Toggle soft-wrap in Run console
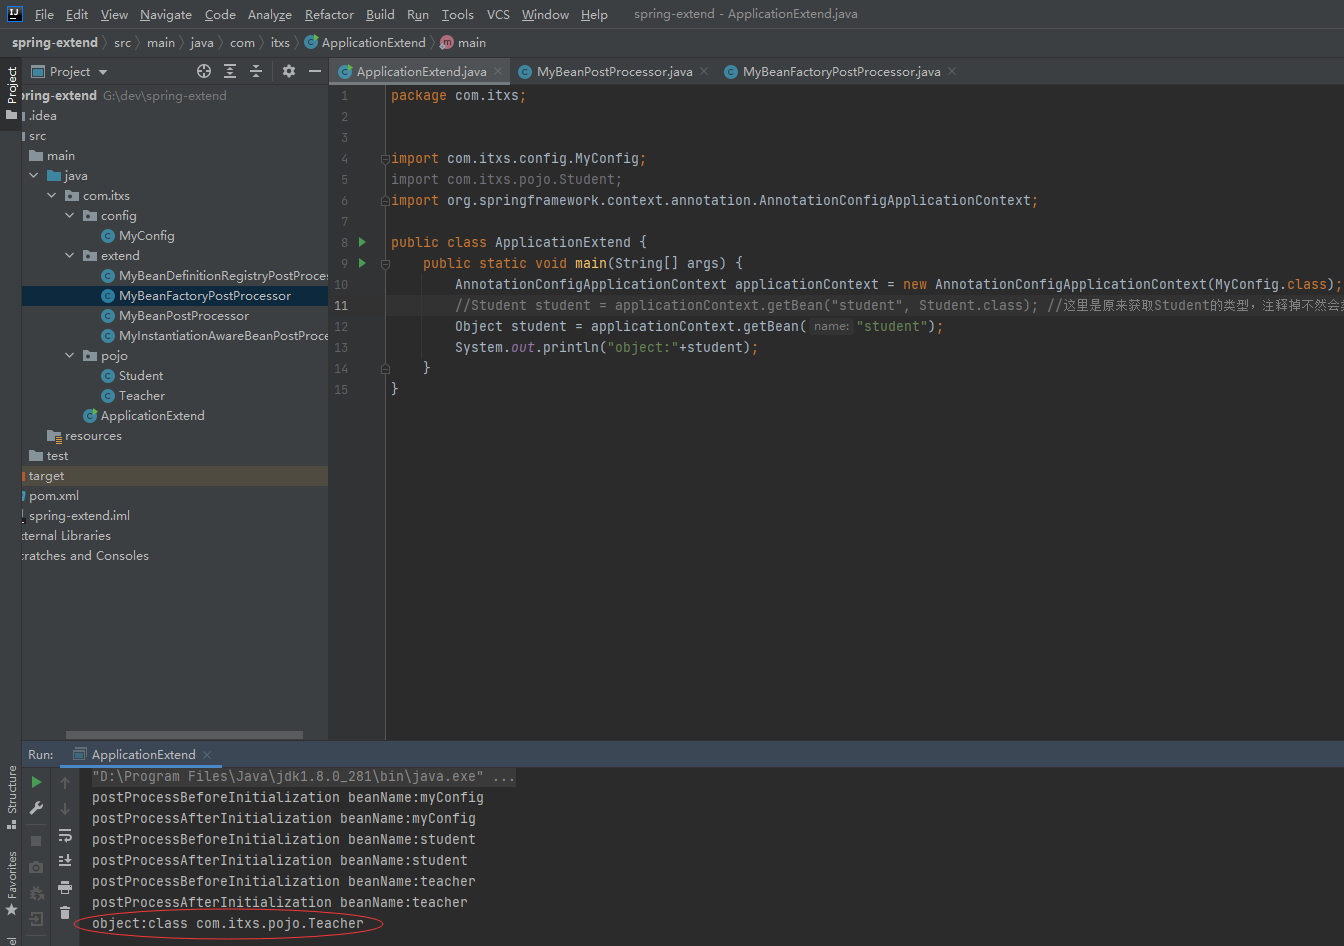Screen dimensions: 1344x946 (x=65, y=835)
